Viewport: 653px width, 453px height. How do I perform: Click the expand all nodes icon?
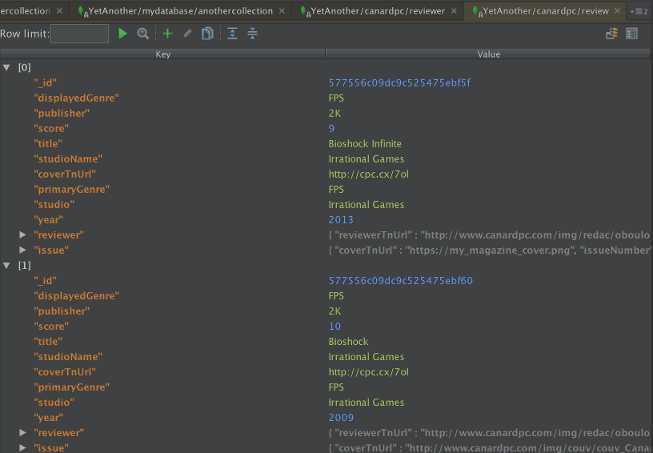pyautogui.click(x=232, y=33)
